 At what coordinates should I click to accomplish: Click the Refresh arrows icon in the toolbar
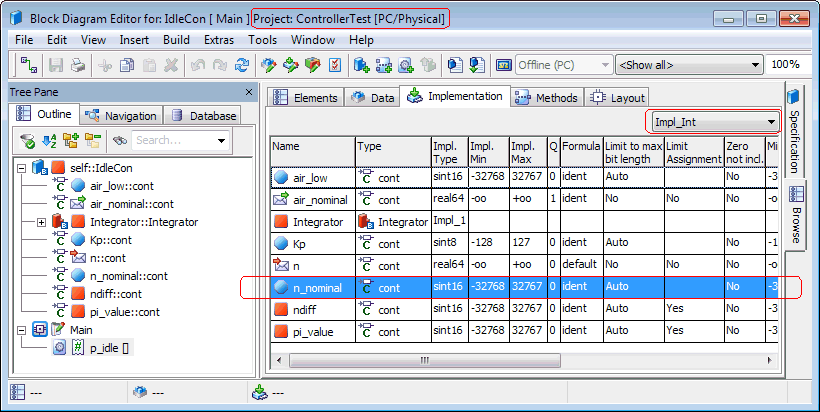pos(242,65)
